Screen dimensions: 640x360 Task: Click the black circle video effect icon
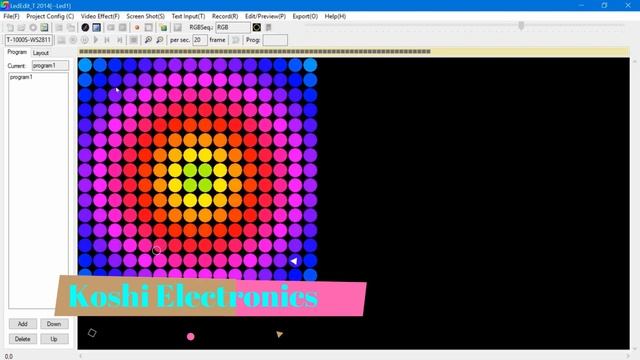(x=85, y=27)
